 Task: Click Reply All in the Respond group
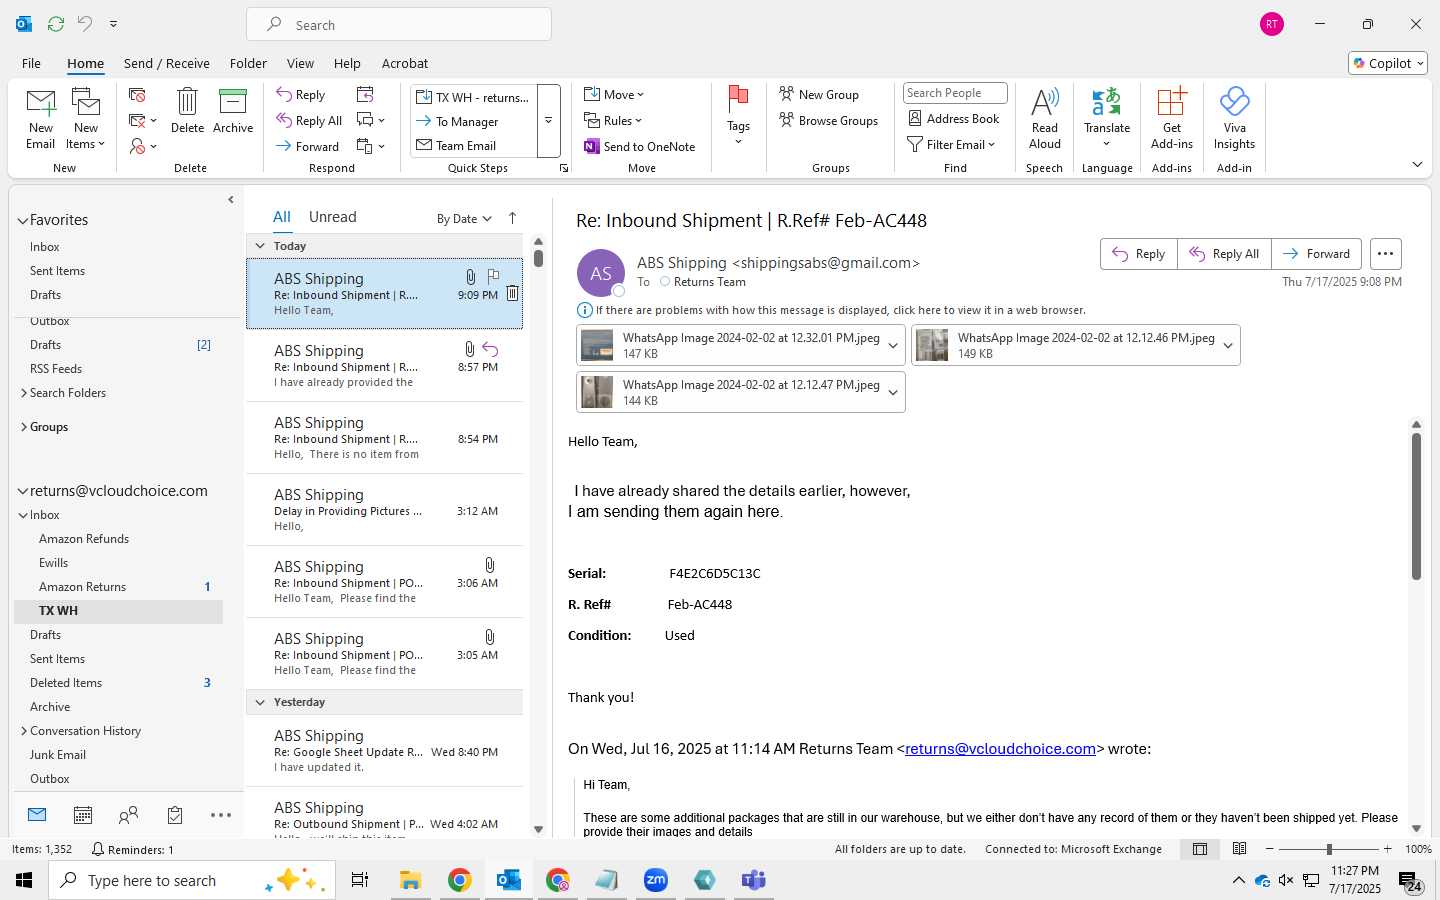point(310,120)
